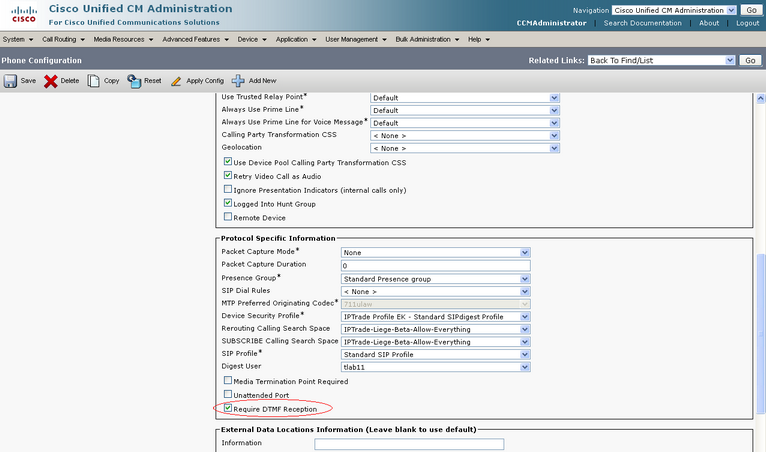Click the scrollbar up arrow
This screenshot has height=452, width=766.
click(761, 99)
